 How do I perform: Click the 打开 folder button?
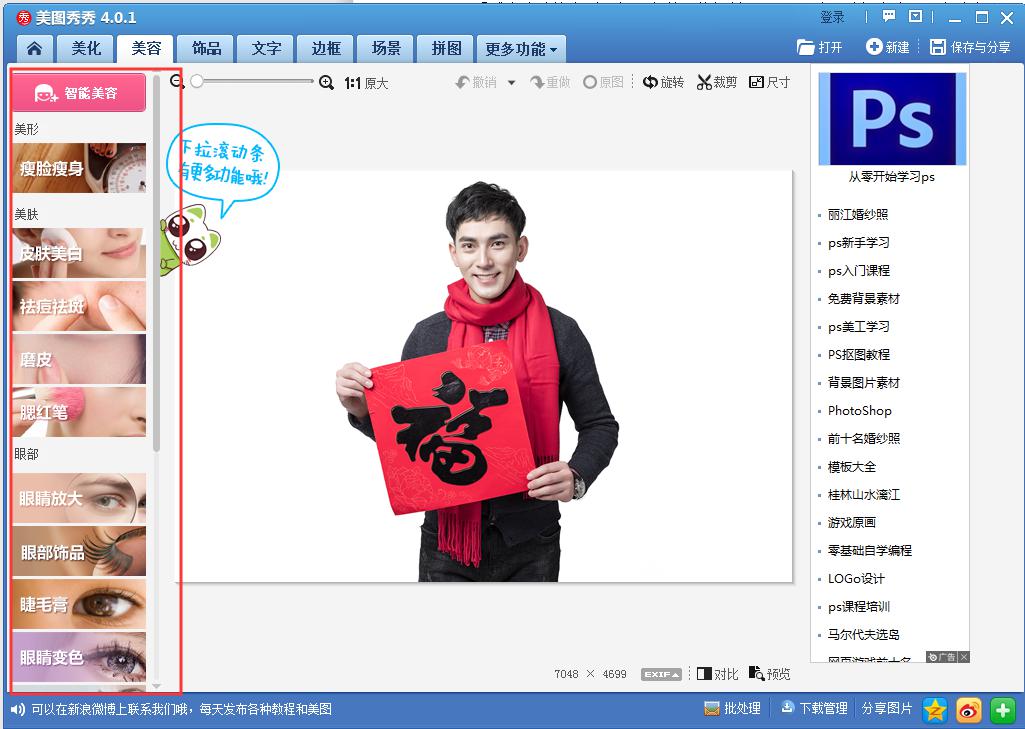tap(820, 47)
